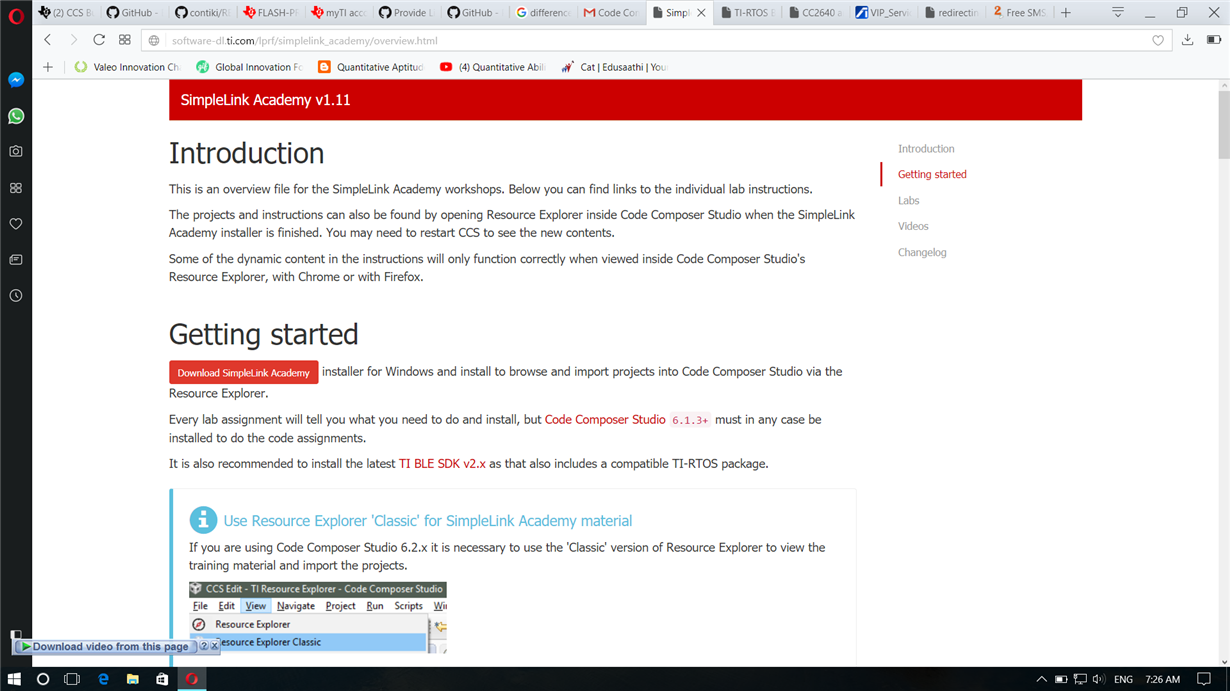Viewport: 1230px width, 691px height.
Task: Launch Microsoft Edge from the taskbar
Action: point(103,679)
